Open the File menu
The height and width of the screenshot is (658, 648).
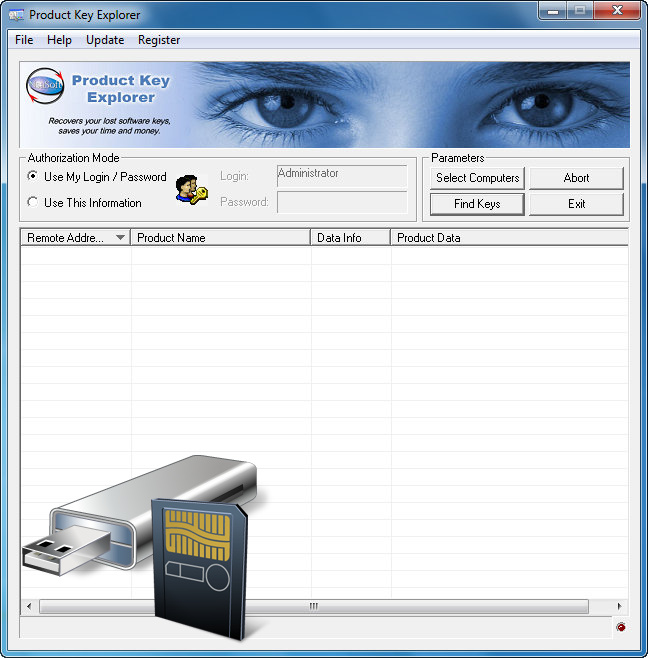click(x=24, y=40)
